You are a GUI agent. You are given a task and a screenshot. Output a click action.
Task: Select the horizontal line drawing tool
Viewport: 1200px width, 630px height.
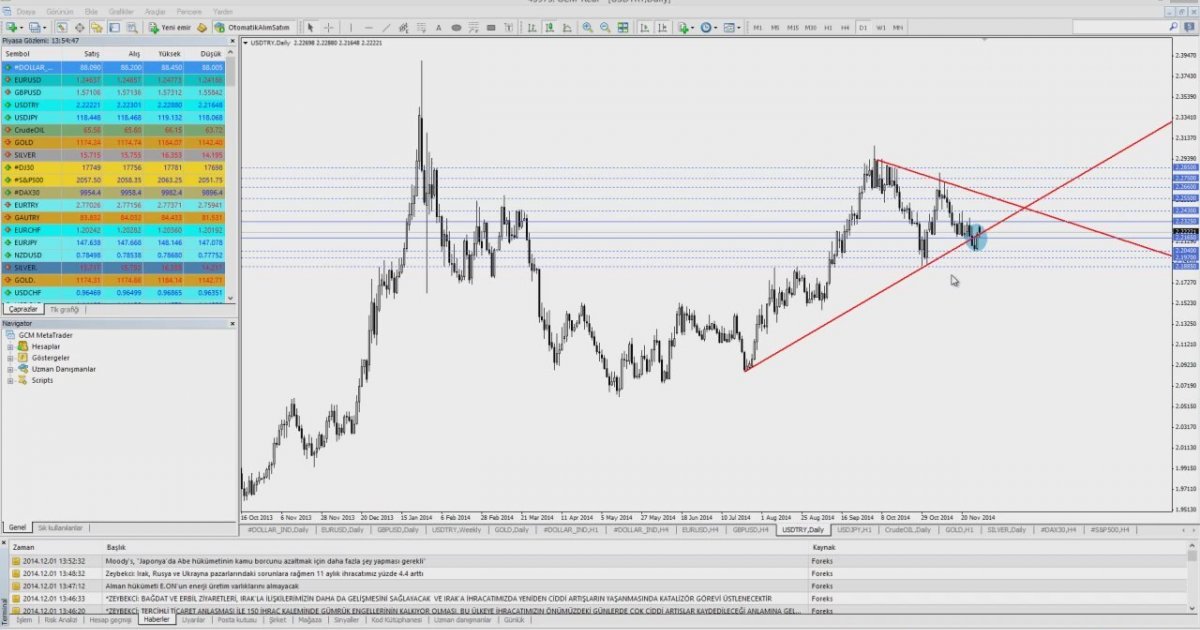[368, 28]
